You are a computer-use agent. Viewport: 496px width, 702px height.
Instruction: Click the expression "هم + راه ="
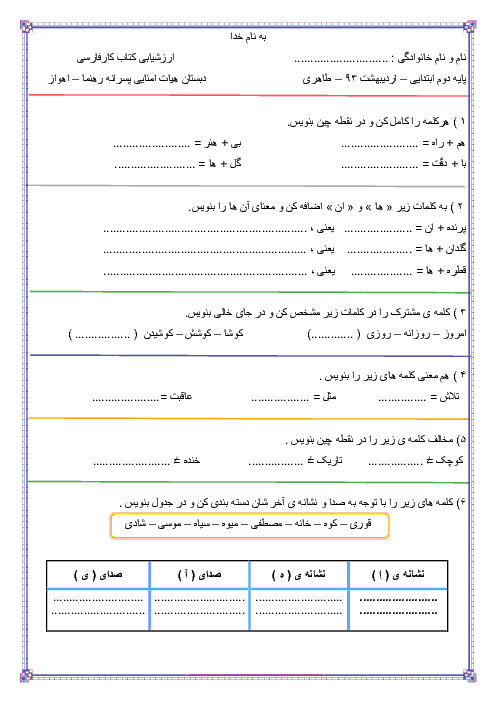tap(444, 143)
